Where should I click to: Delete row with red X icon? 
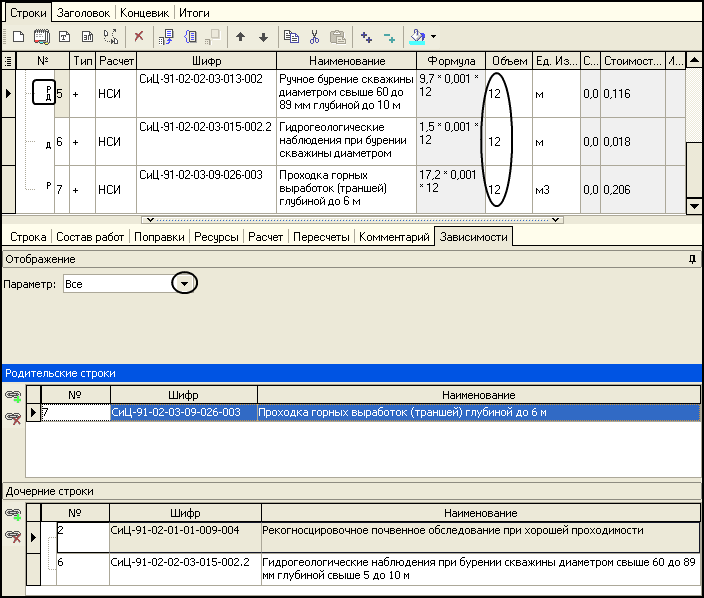pyautogui.click(x=139, y=36)
